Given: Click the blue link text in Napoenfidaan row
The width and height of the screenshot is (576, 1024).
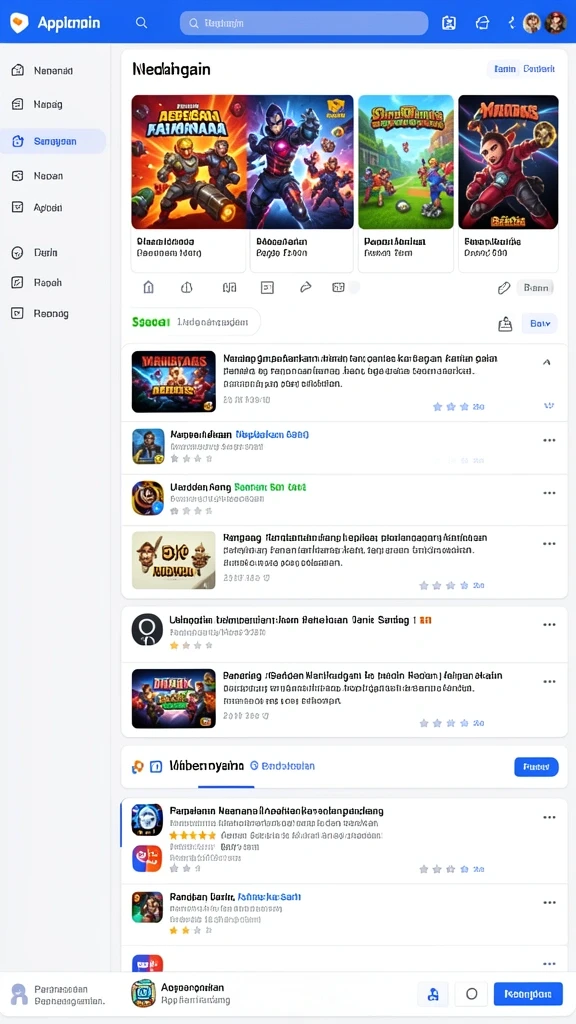Looking at the screenshot, I should pos(272,434).
